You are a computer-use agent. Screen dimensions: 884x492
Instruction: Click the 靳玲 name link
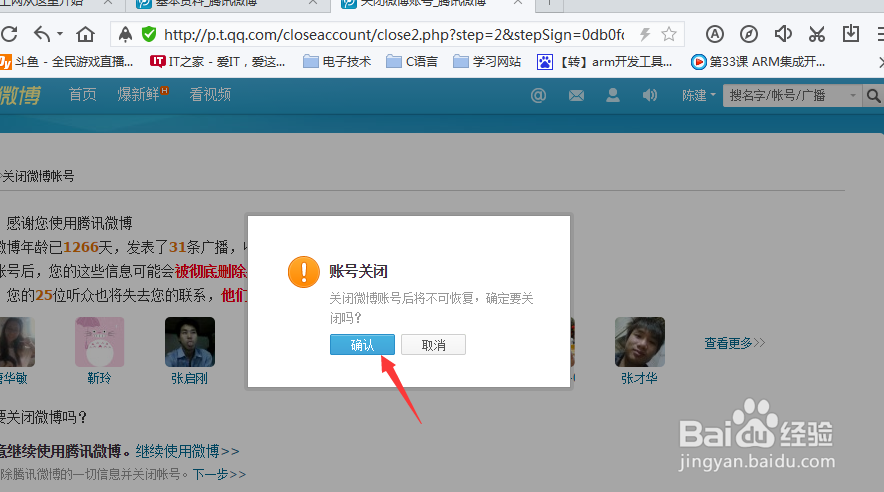pos(99,378)
